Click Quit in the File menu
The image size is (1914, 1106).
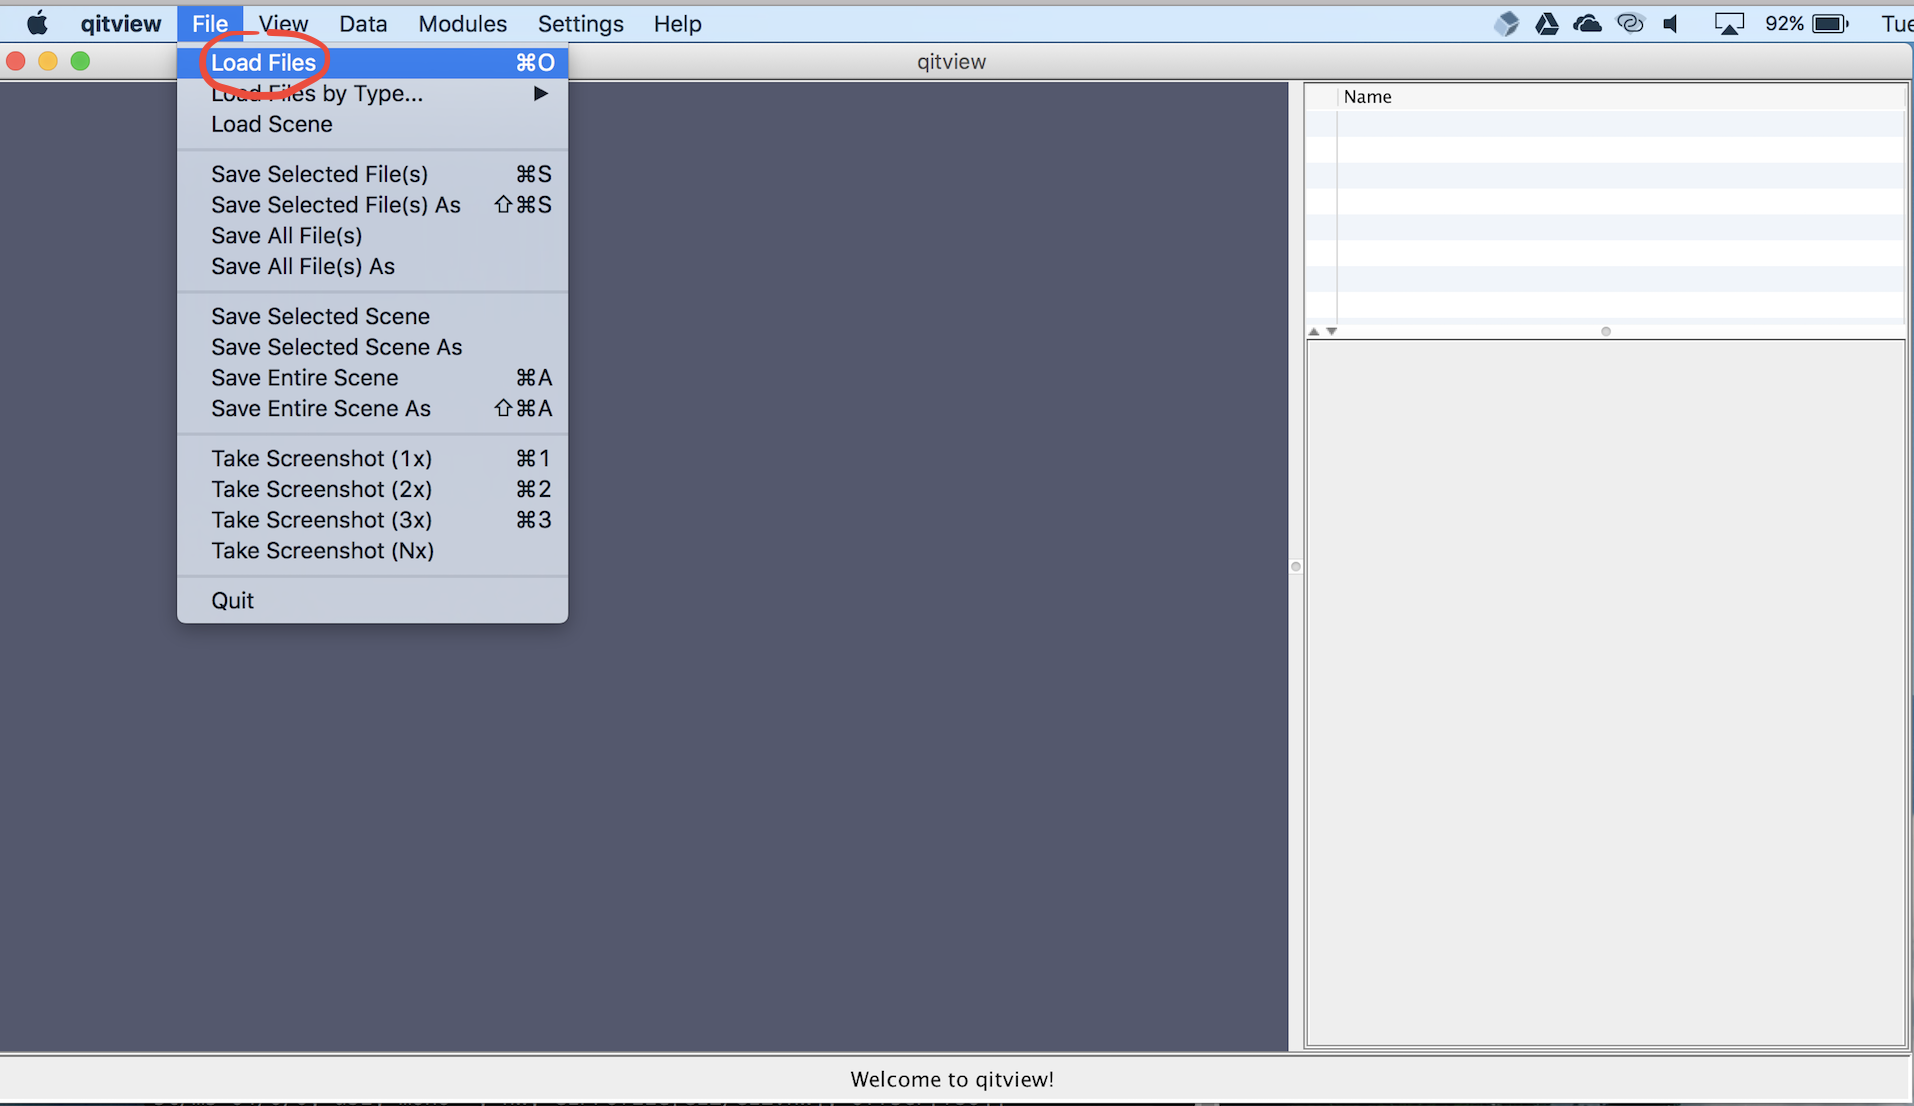(232, 600)
